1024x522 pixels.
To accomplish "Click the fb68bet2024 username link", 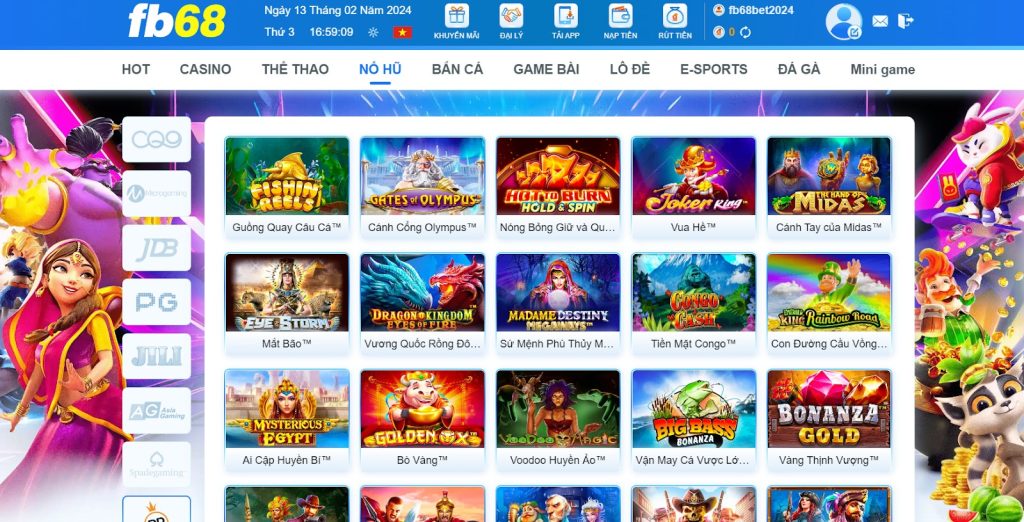I will point(761,10).
